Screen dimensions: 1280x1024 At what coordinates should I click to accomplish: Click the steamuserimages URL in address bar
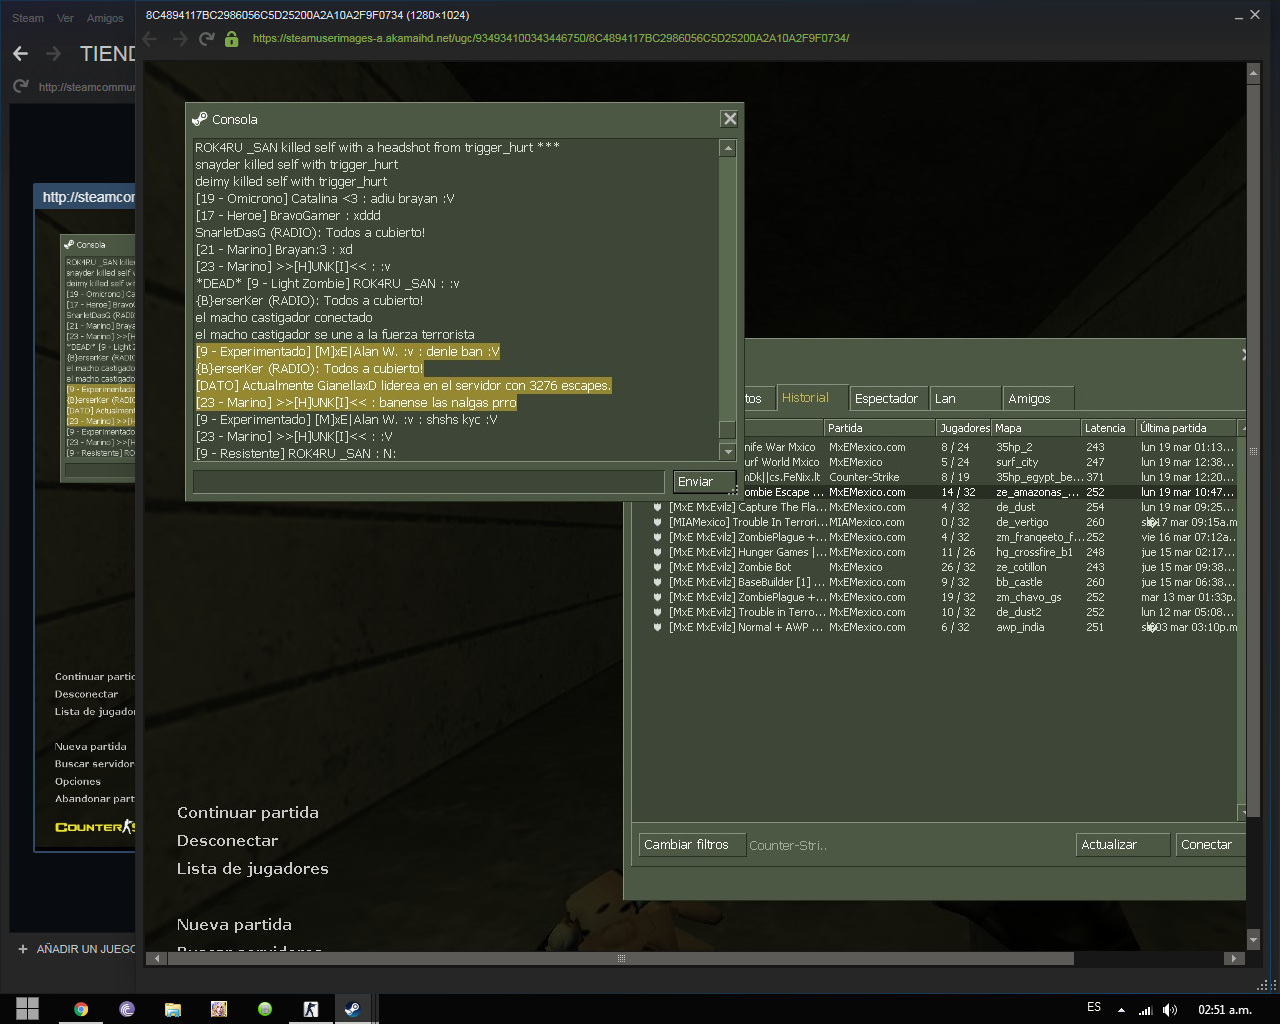coord(551,38)
